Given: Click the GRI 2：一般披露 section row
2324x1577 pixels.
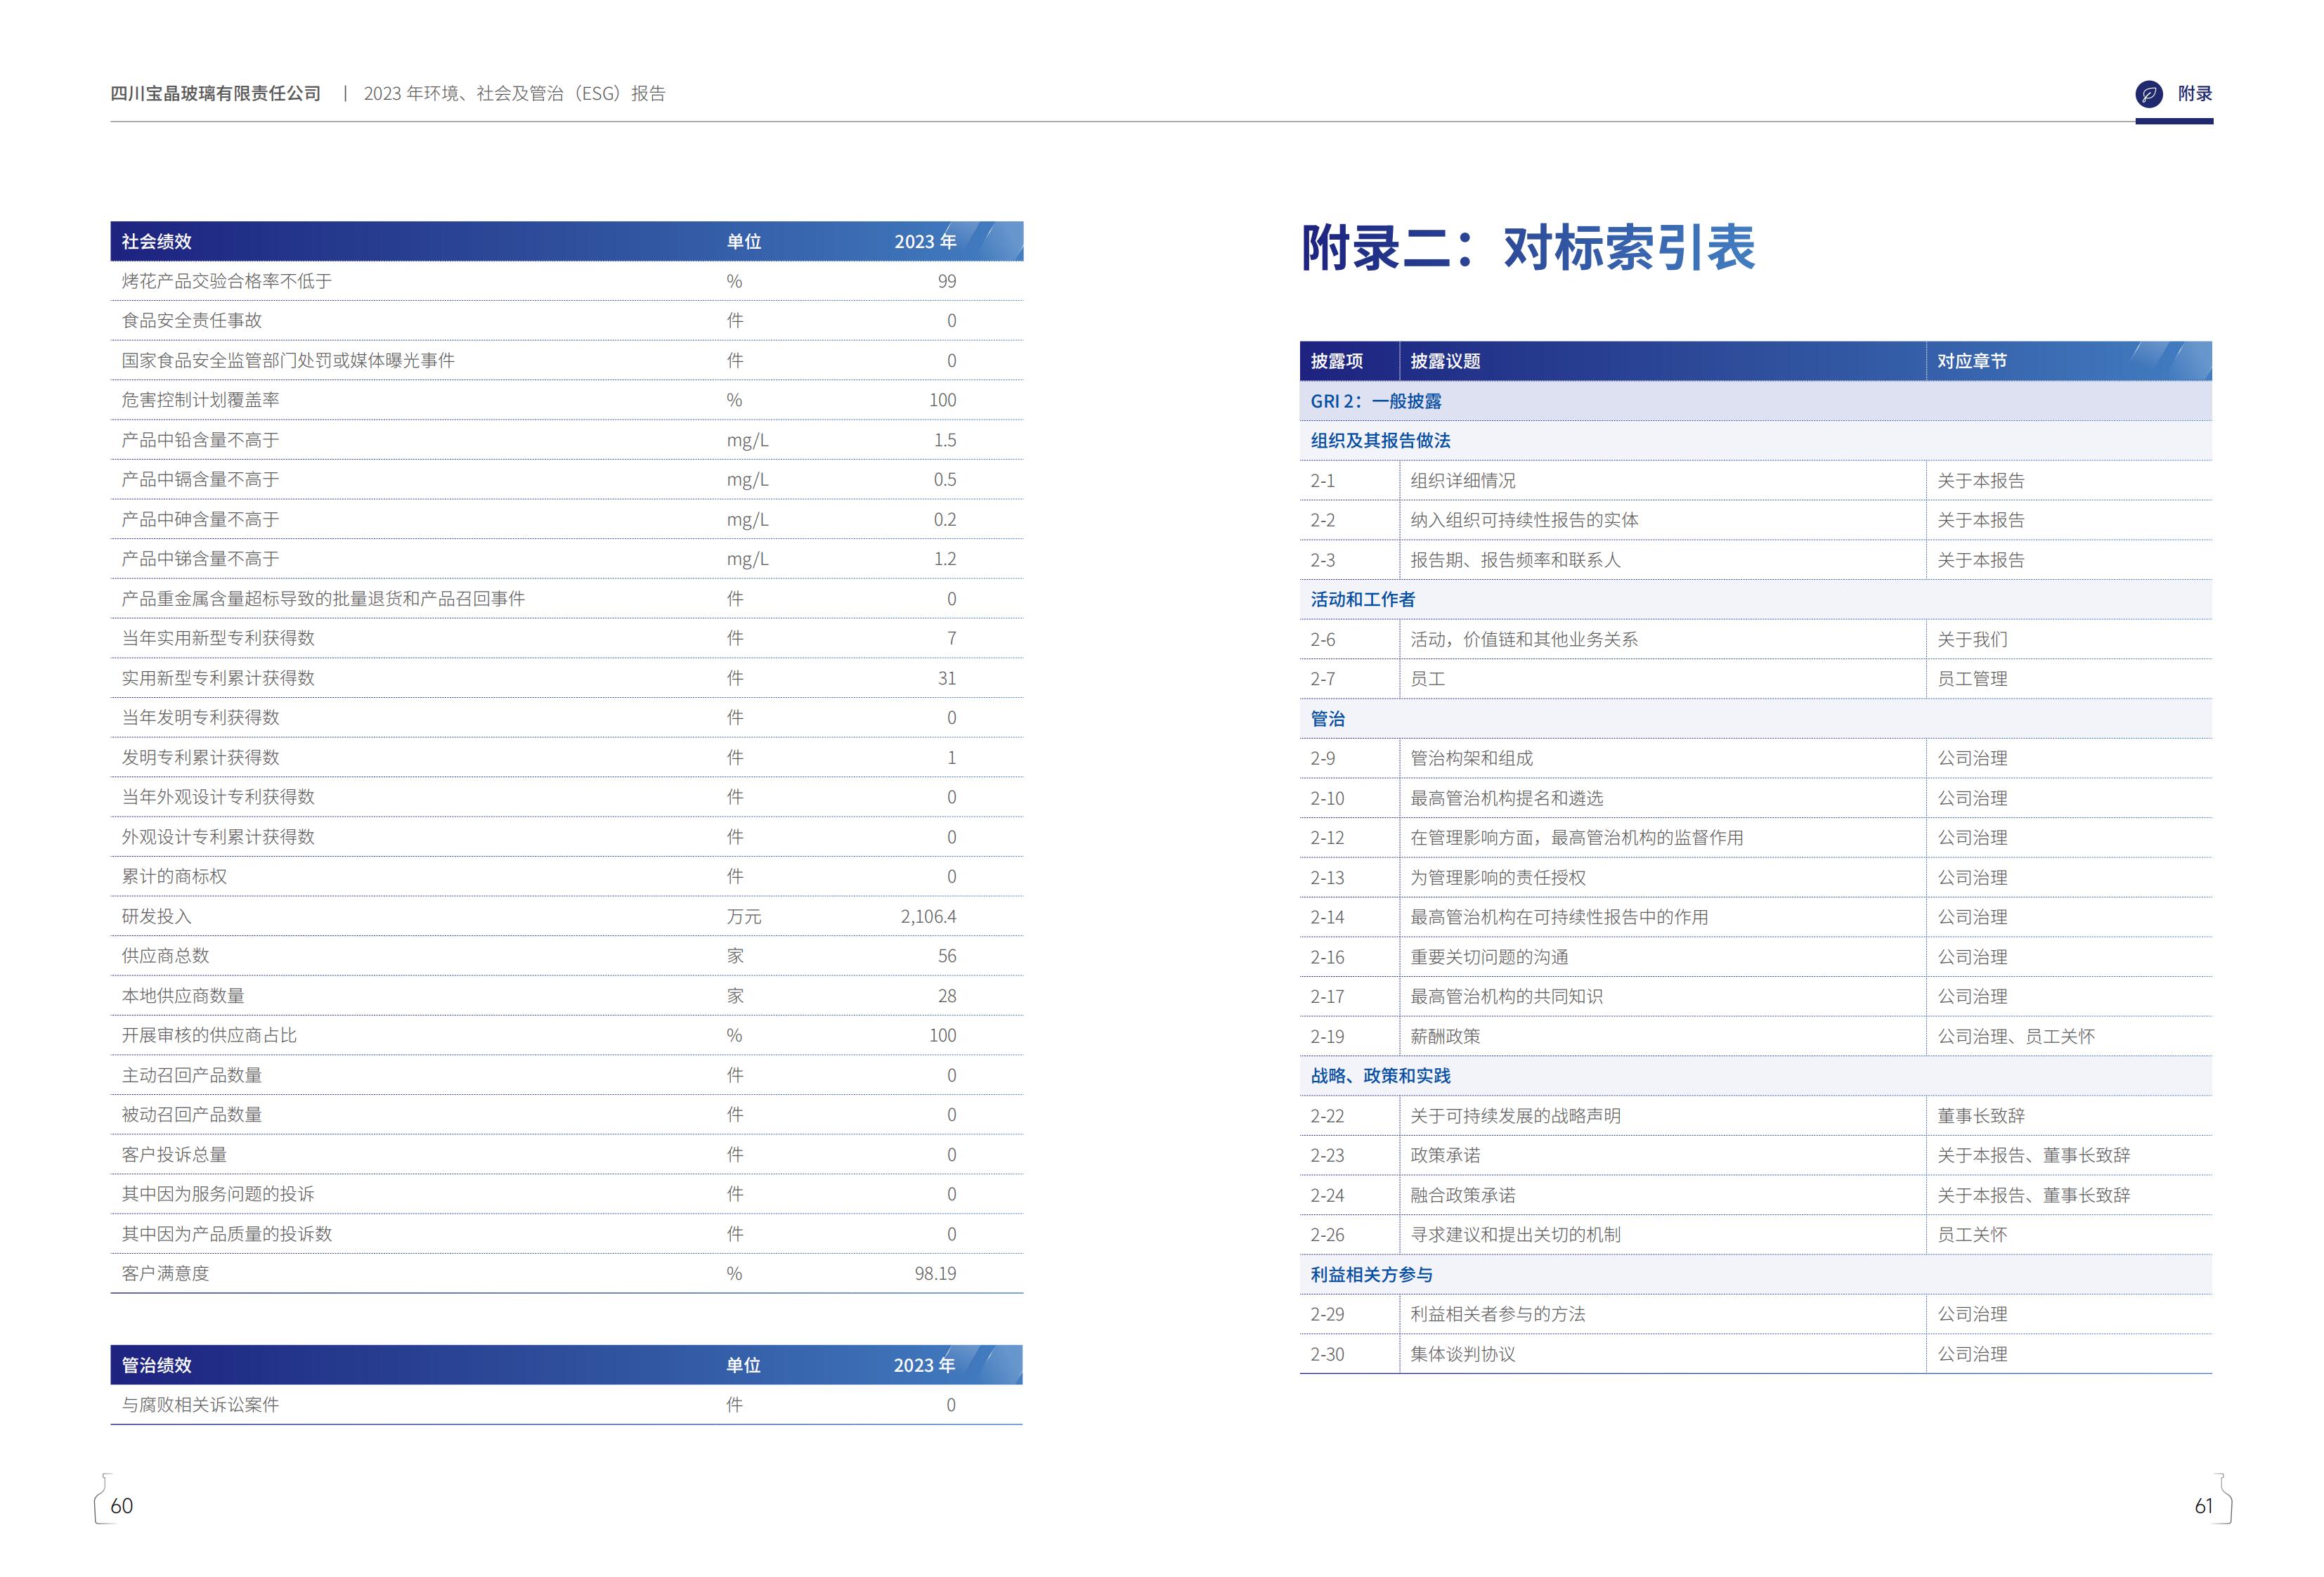Looking at the screenshot, I should (x=1756, y=401).
